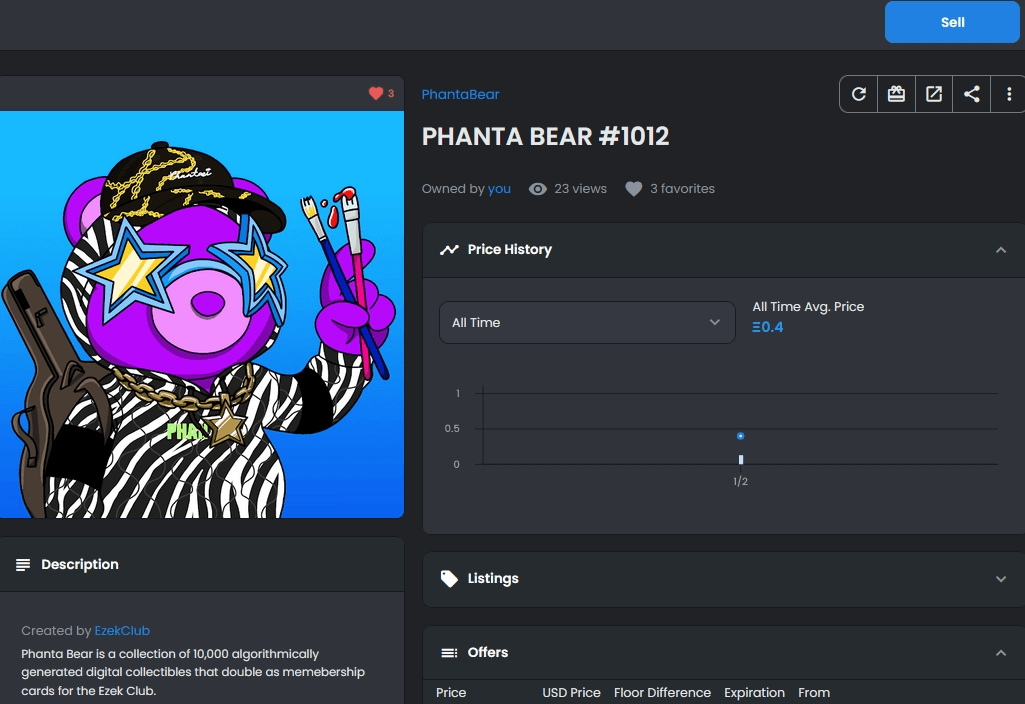Screen dimensions: 1025x704
Task: Click the From column header
Action: point(814,692)
